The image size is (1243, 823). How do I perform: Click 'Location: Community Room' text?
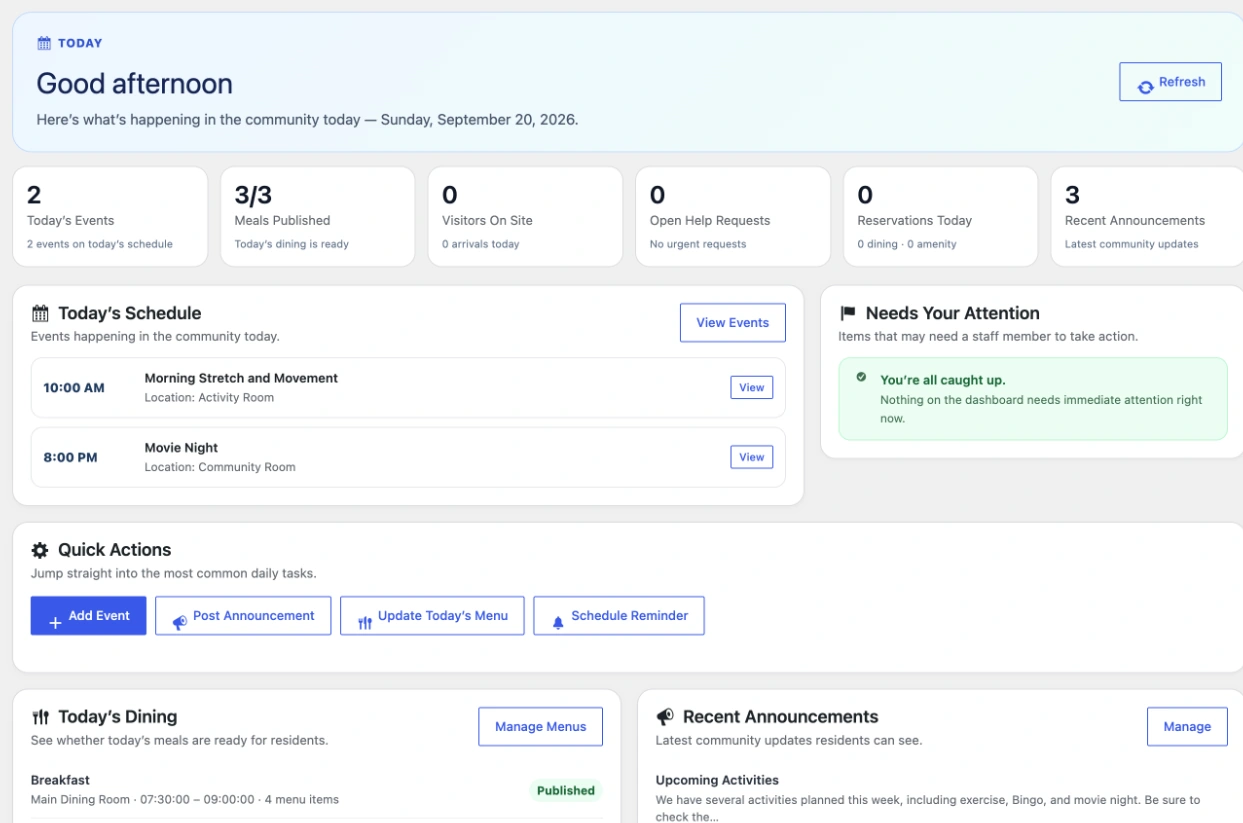[x=220, y=467]
